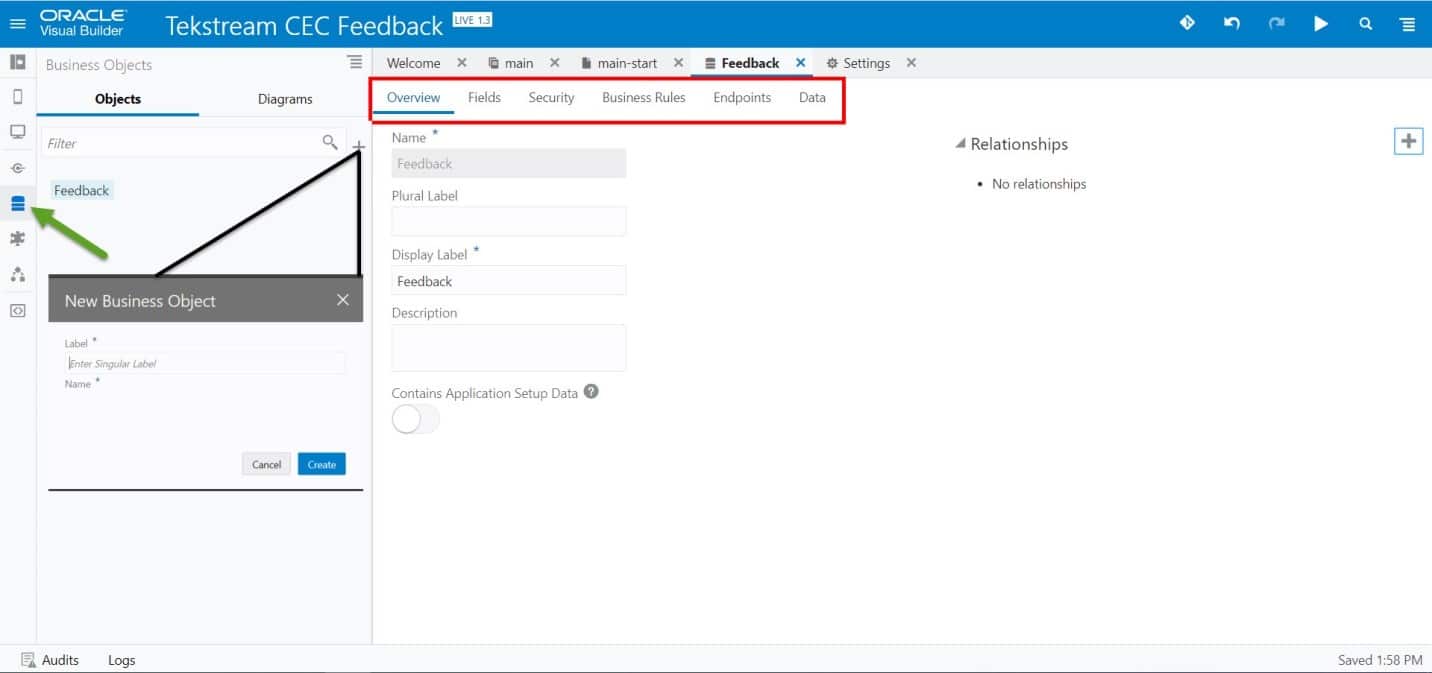Click the Display Label input field
The width and height of the screenshot is (1432, 673).
pos(509,281)
